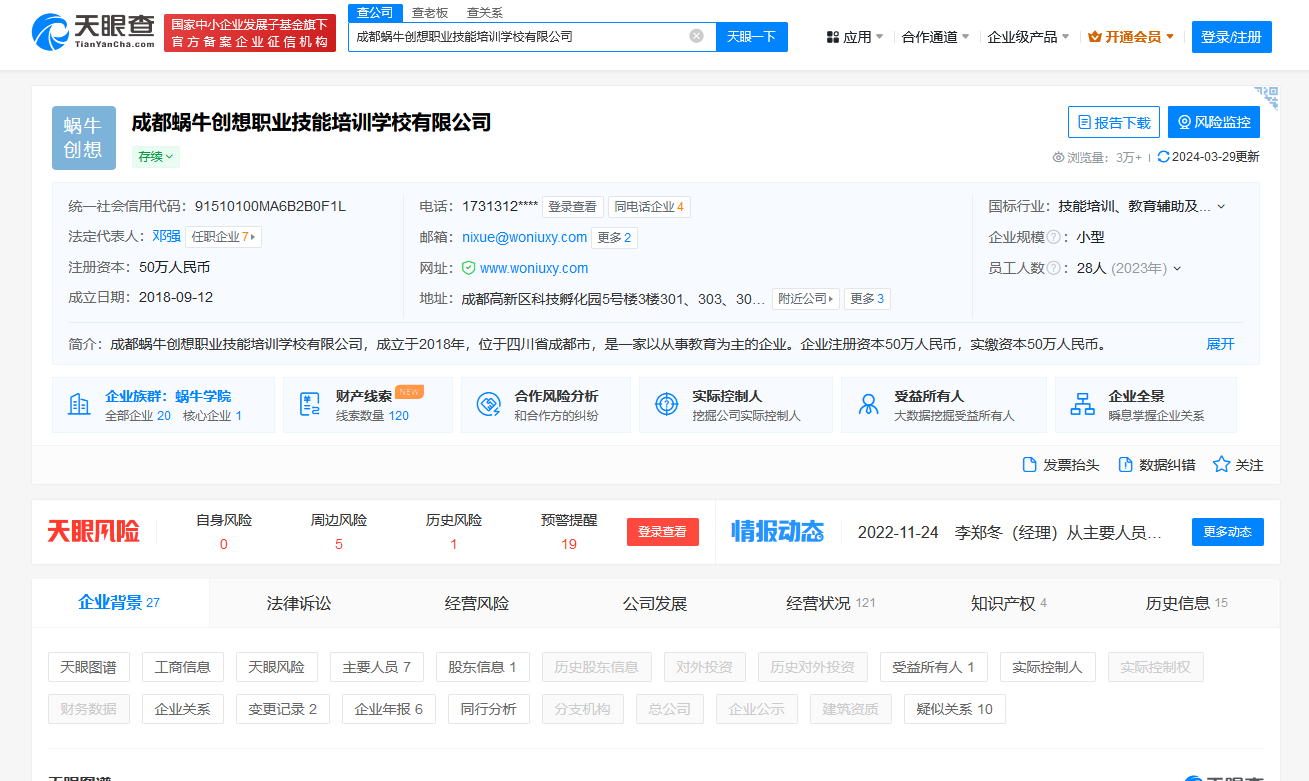The image size is (1309, 781).
Task: Click the 天眼风险 logo
Action: (94, 532)
